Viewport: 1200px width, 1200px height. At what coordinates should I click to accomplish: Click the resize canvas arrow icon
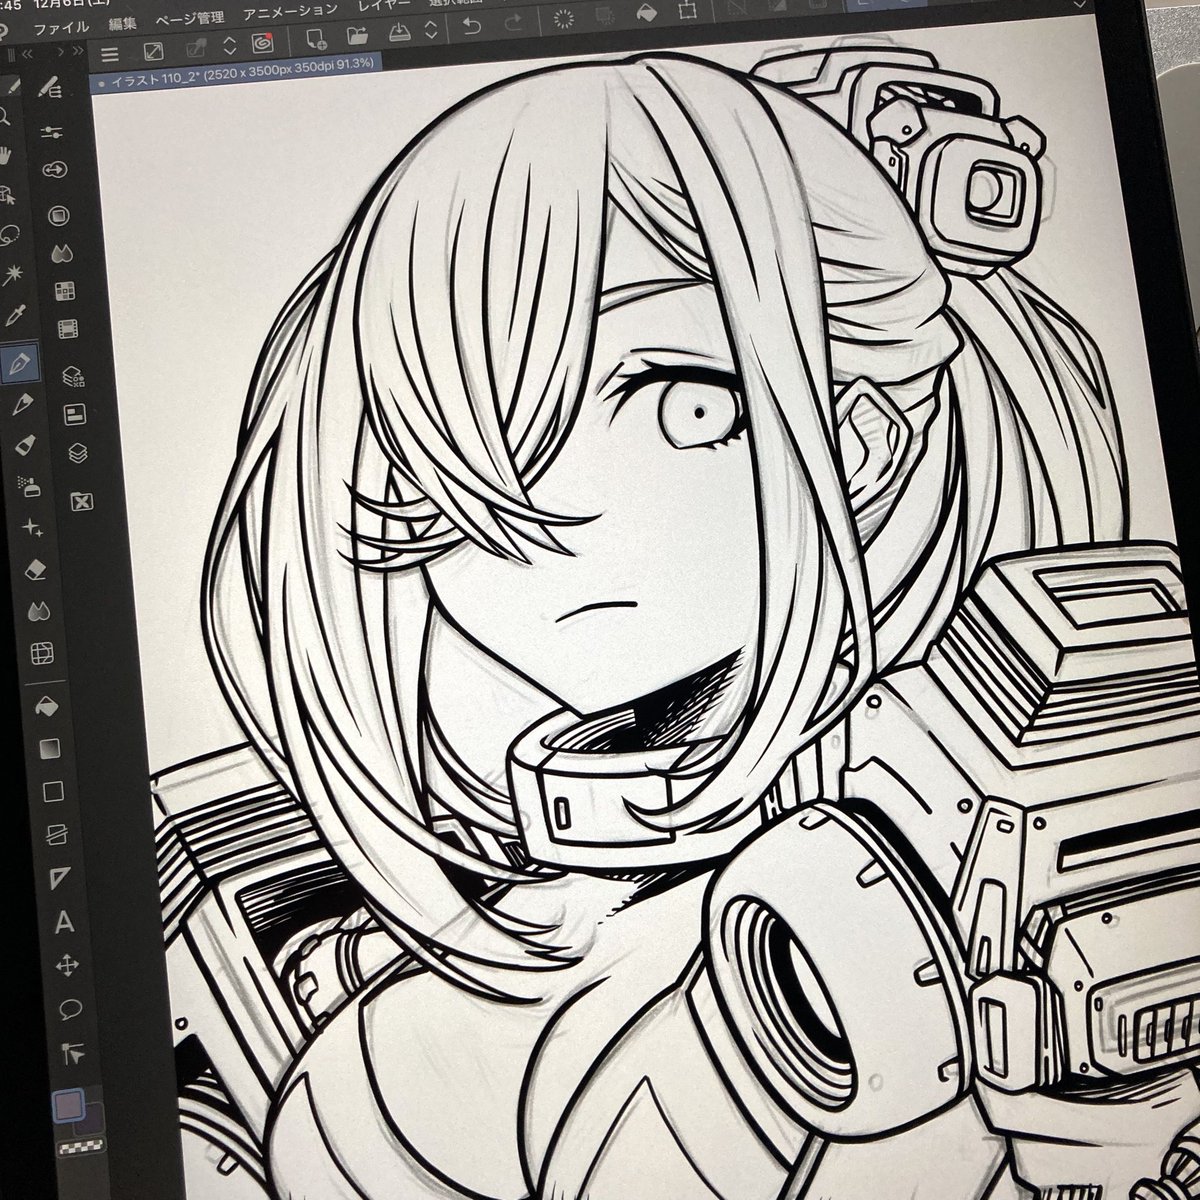(154, 51)
